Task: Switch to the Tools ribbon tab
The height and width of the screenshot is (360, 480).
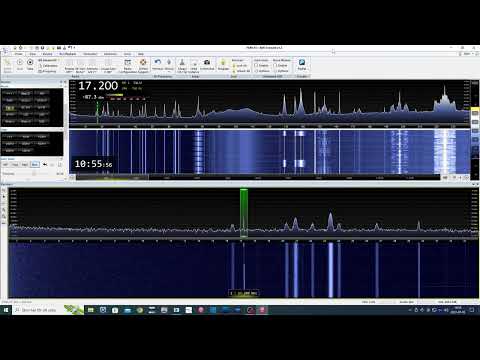Action: pos(128,54)
